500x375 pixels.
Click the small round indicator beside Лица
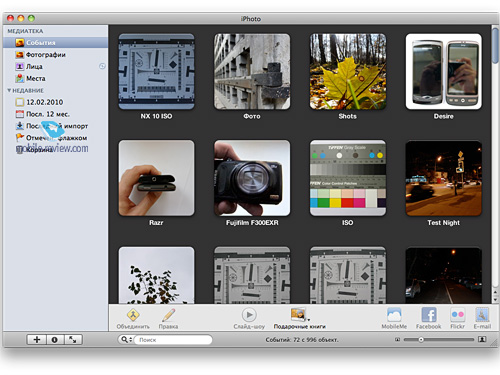pyautogui.click(x=102, y=66)
